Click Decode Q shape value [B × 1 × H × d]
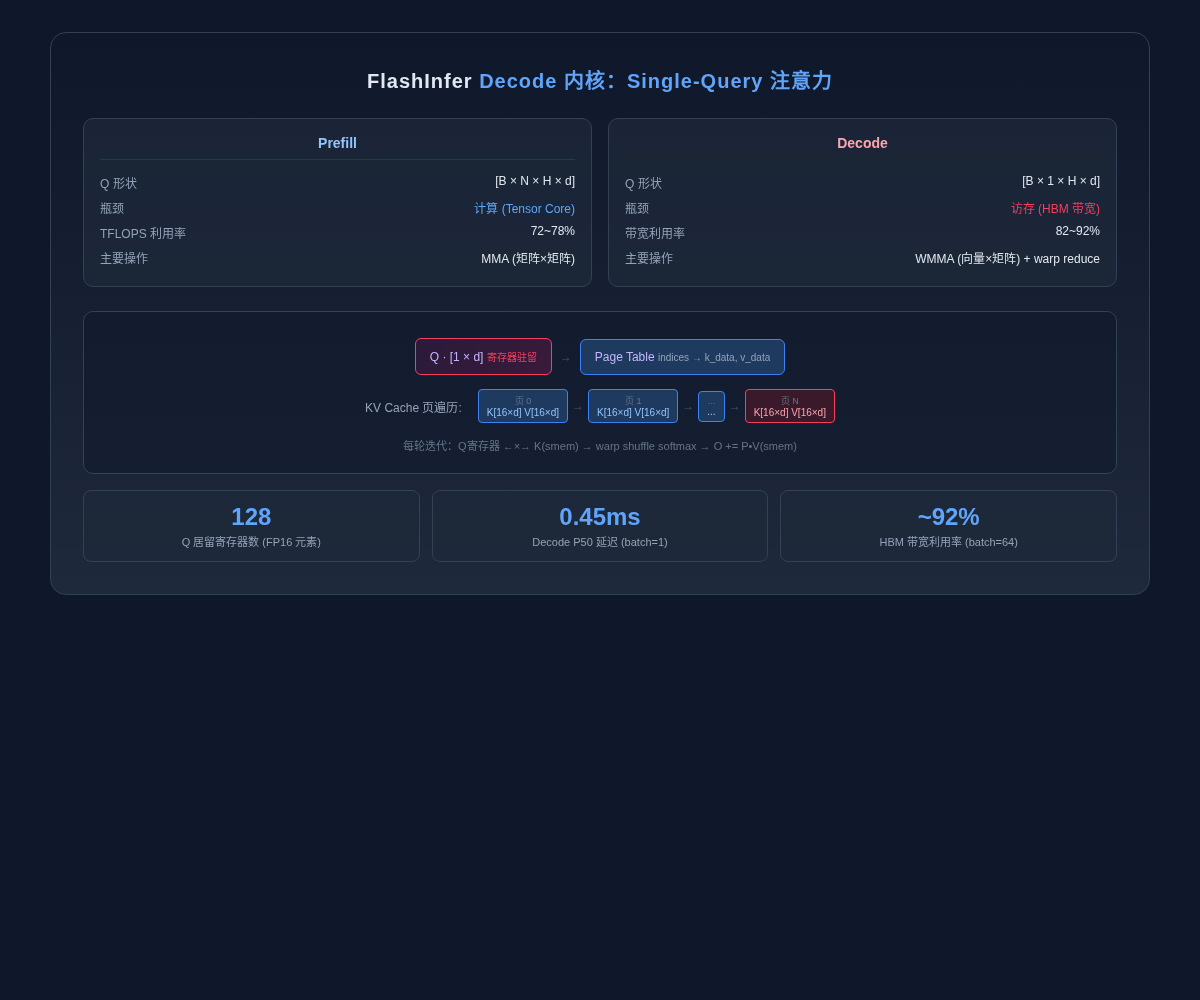 (1061, 181)
